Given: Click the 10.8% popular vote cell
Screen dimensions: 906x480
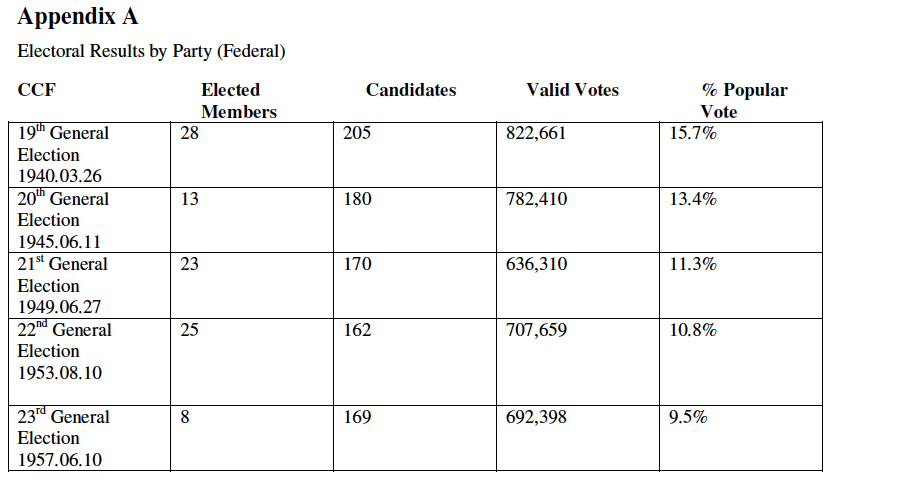Looking at the screenshot, I should [x=693, y=330].
